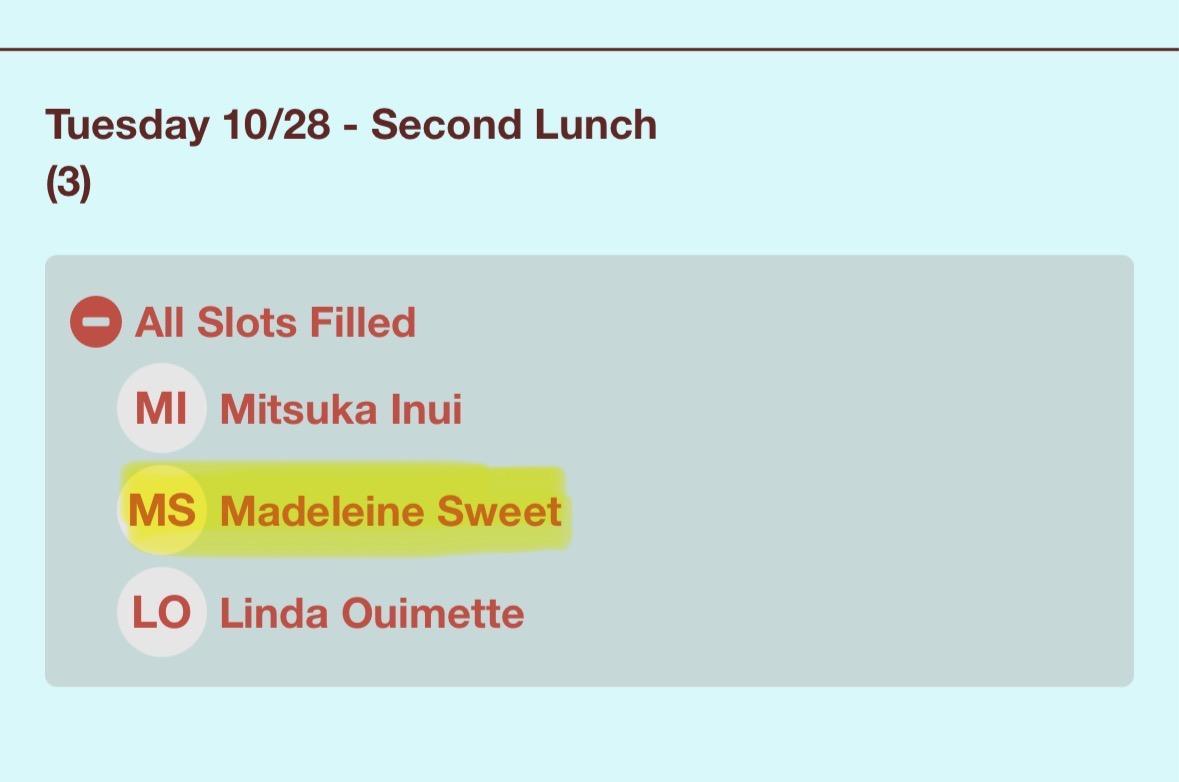Click the highlighted surname "Sweet"
Screen dimensions: 1179x782
[498, 512]
